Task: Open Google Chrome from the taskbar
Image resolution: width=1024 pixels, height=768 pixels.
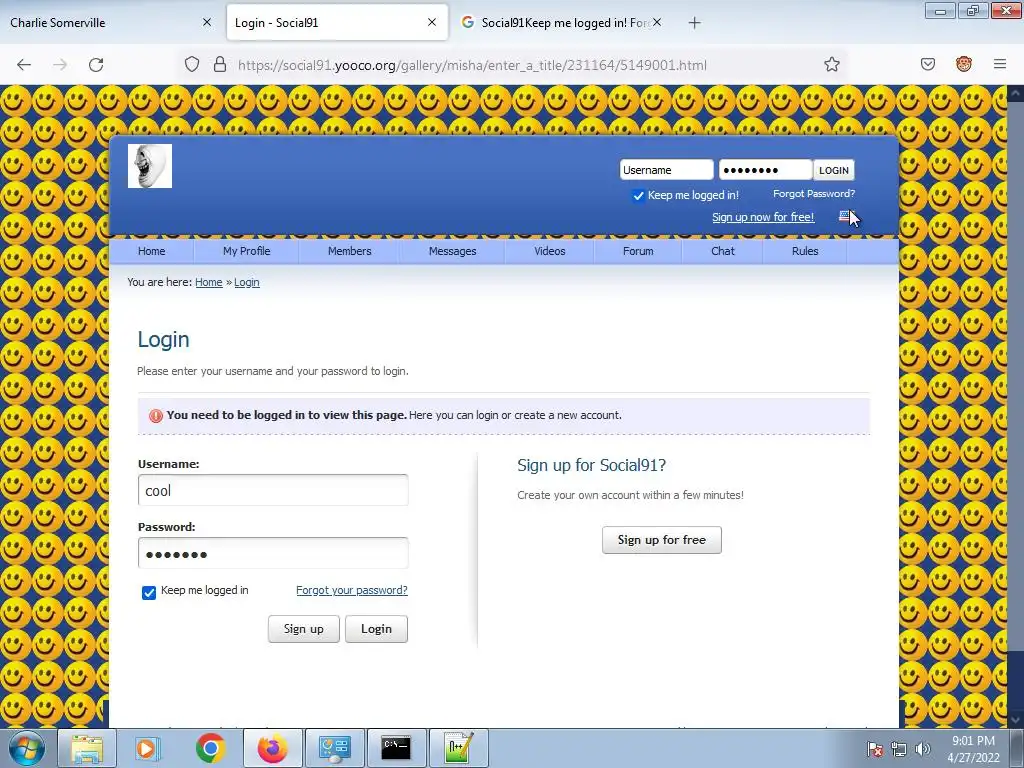Action: pyautogui.click(x=210, y=748)
